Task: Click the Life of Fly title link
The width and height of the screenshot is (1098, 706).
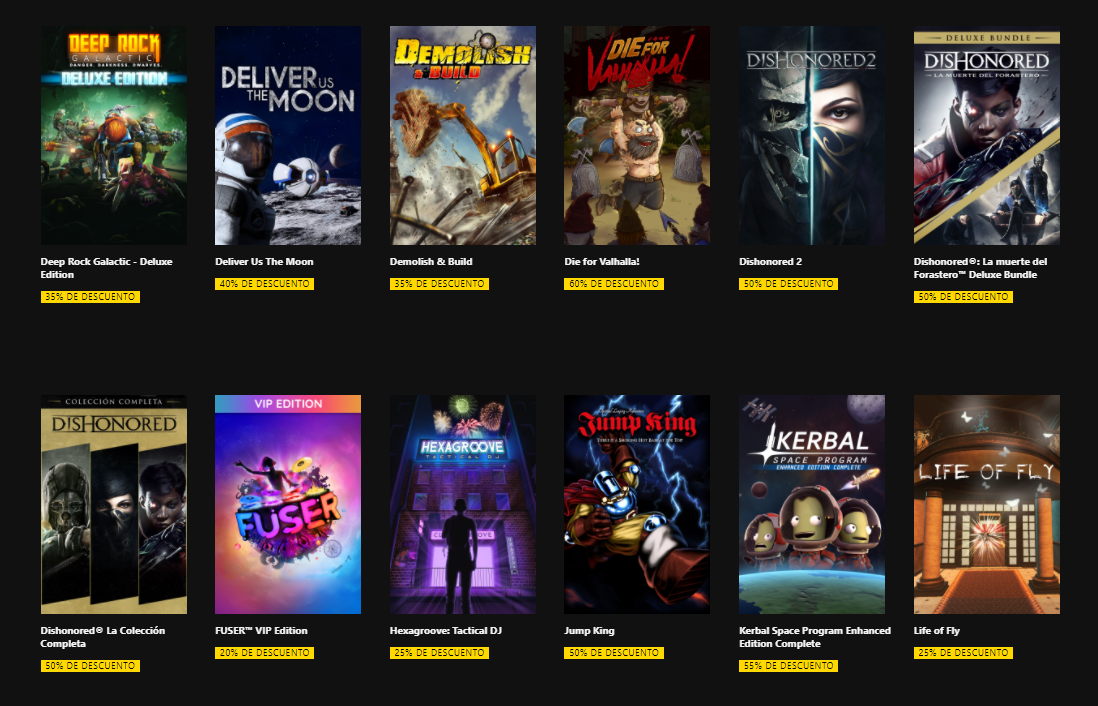Action: [x=936, y=631]
